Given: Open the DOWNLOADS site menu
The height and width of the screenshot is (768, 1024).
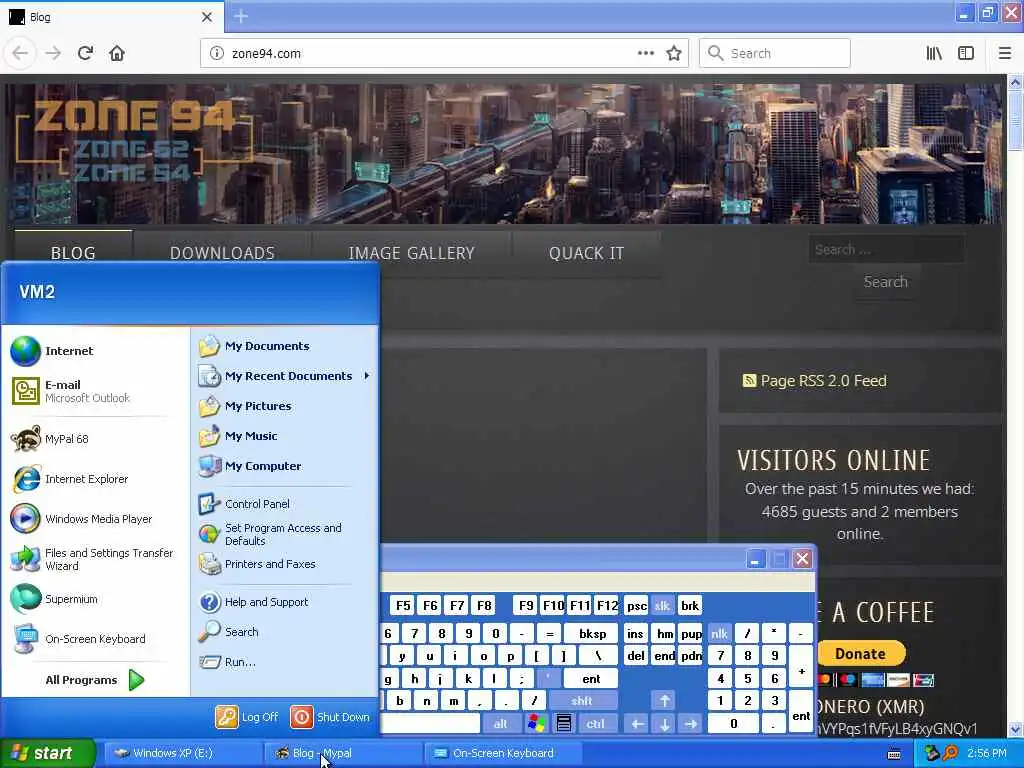Looking at the screenshot, I should (x=222, y=253).
